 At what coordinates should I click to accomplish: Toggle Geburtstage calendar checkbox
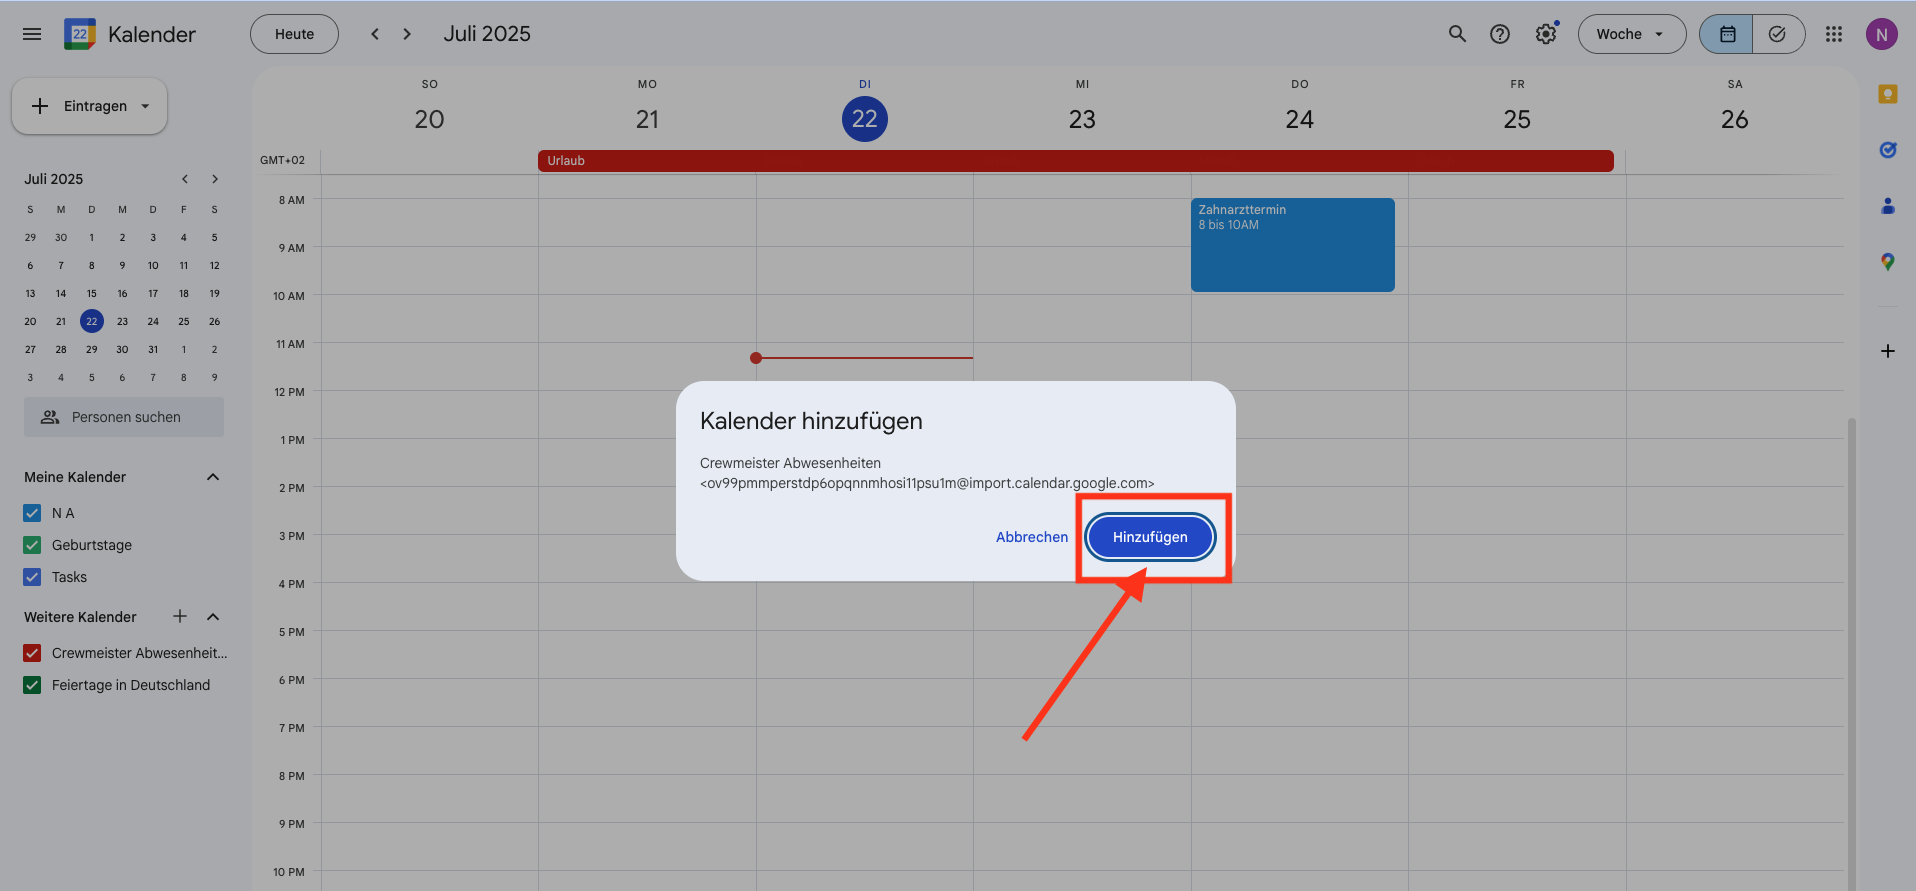(32, 545)
